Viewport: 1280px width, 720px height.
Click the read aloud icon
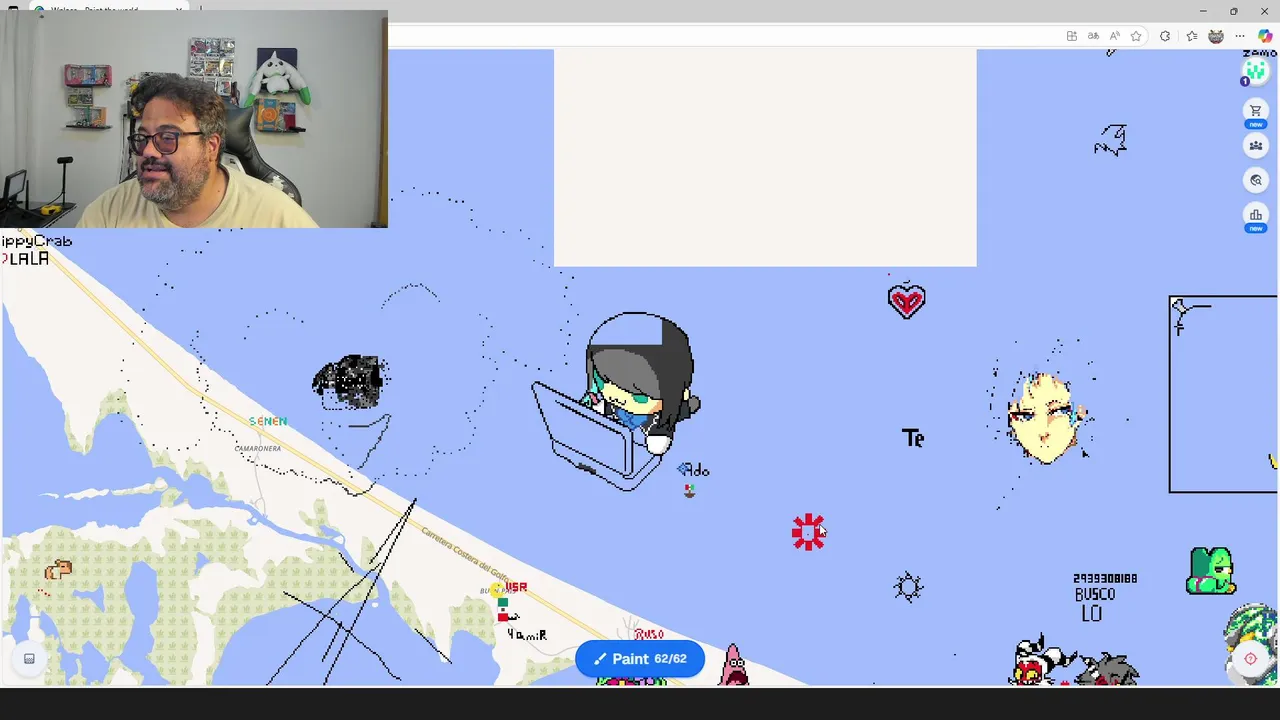click(x=1115, y=37)
